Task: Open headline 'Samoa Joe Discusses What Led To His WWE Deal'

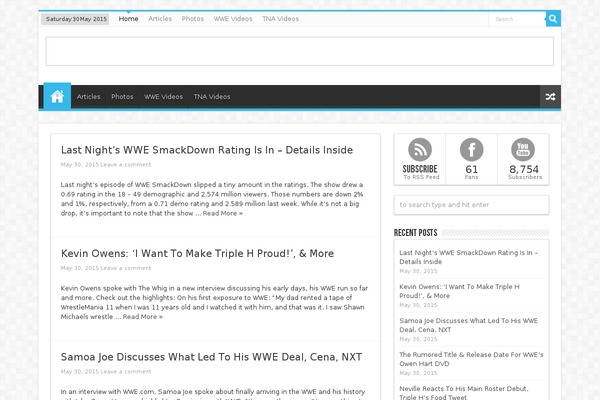Action: click(211, 357)
